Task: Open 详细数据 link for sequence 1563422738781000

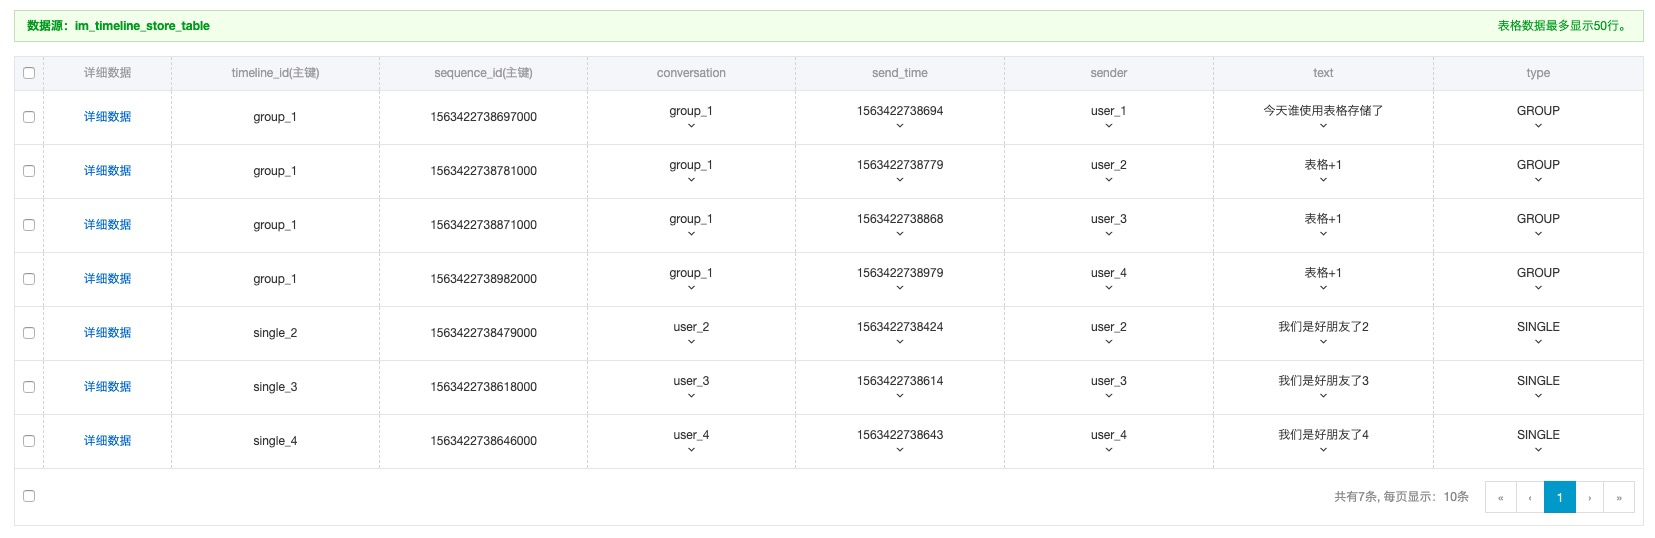Action: point(107,171)
